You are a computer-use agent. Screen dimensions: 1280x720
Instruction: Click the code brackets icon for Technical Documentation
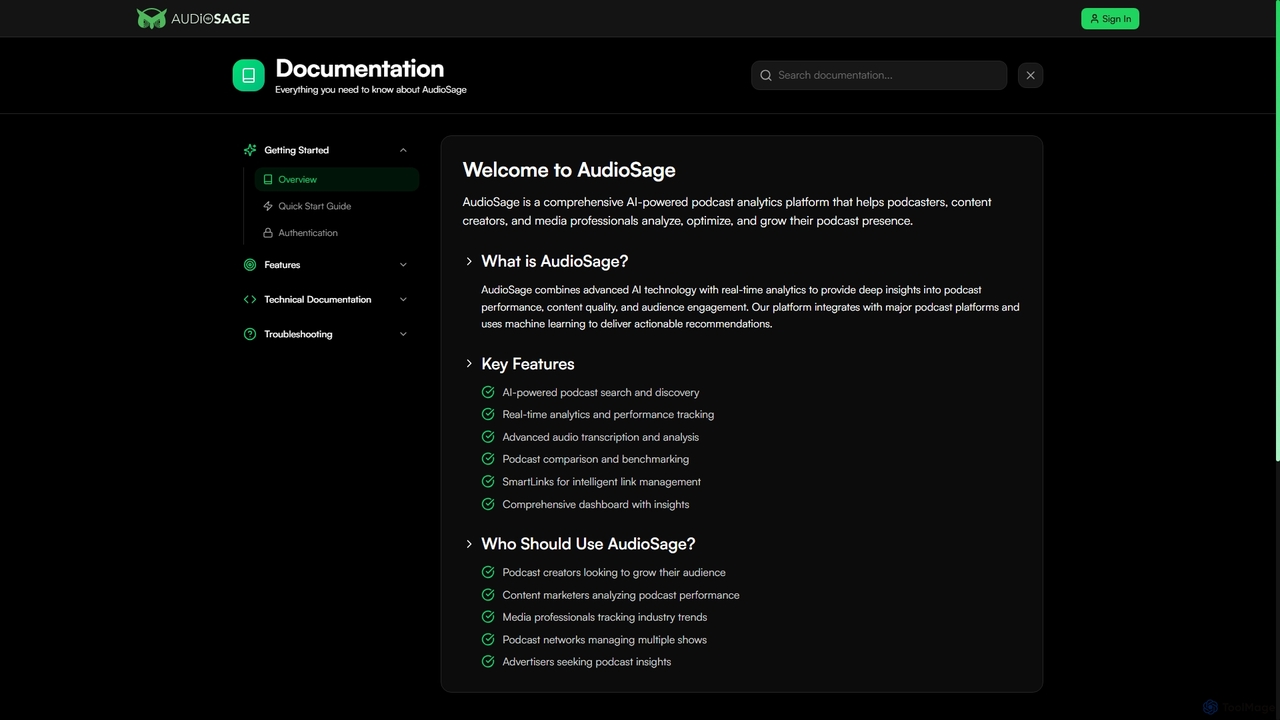tap(250, 299)
